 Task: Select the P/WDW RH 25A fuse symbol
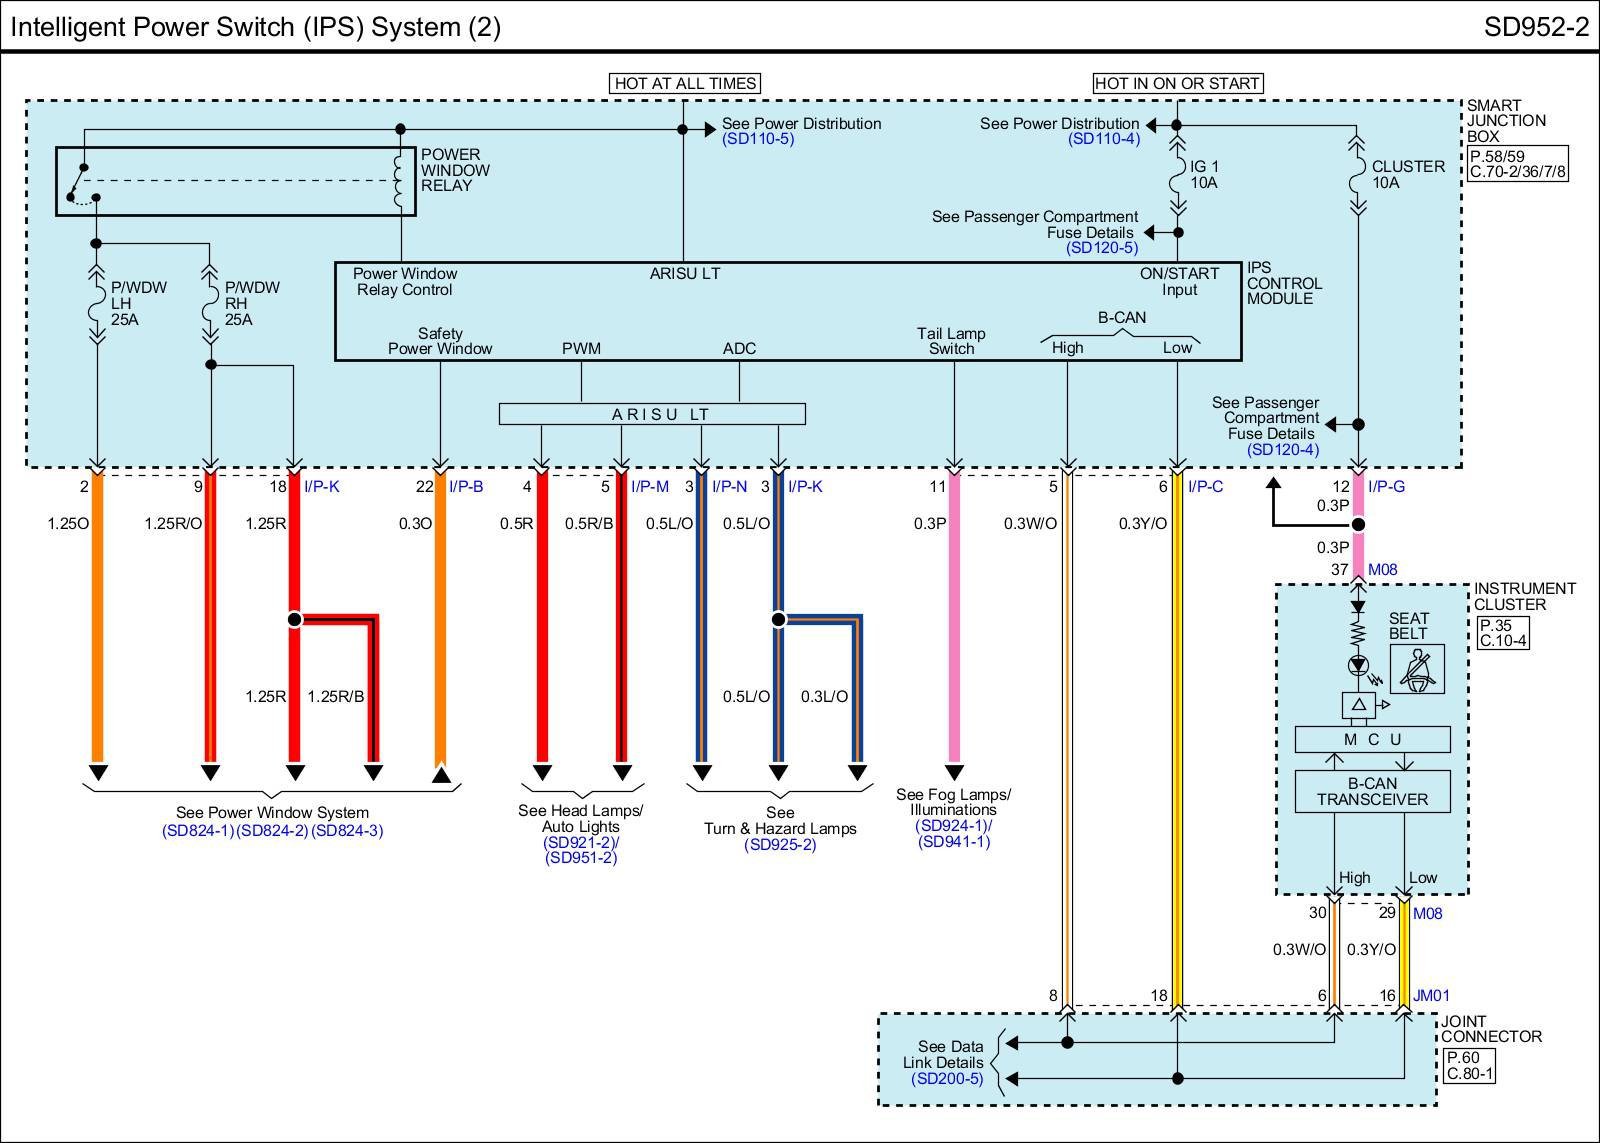pyautogui.click(x=210, y=304)
